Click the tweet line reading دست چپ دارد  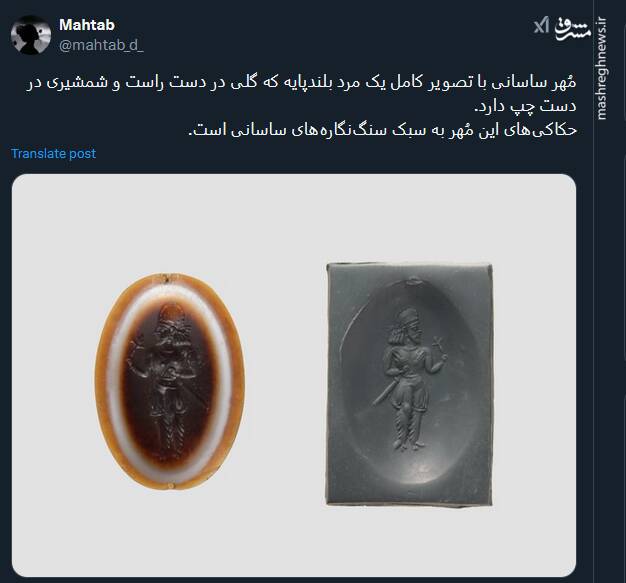click(x=525, y=107)
